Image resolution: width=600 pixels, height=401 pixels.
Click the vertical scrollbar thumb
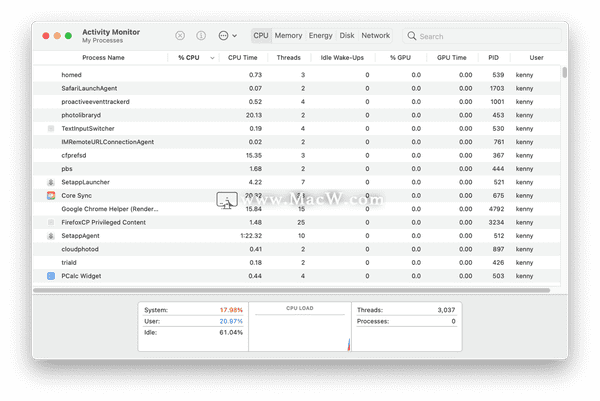564,72
